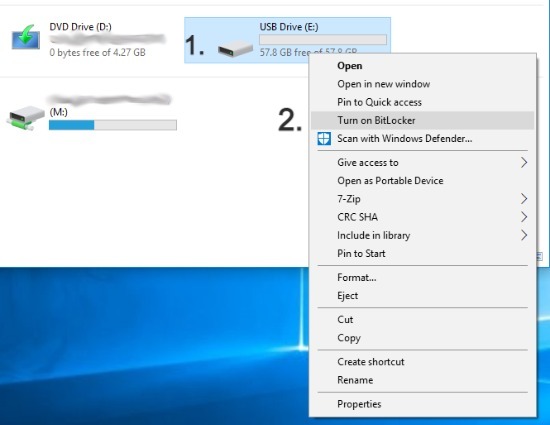The width and height of the screenshot is (550, 425).
Task: Open the 7-Zip menu entry
Action: pos(422,199)
